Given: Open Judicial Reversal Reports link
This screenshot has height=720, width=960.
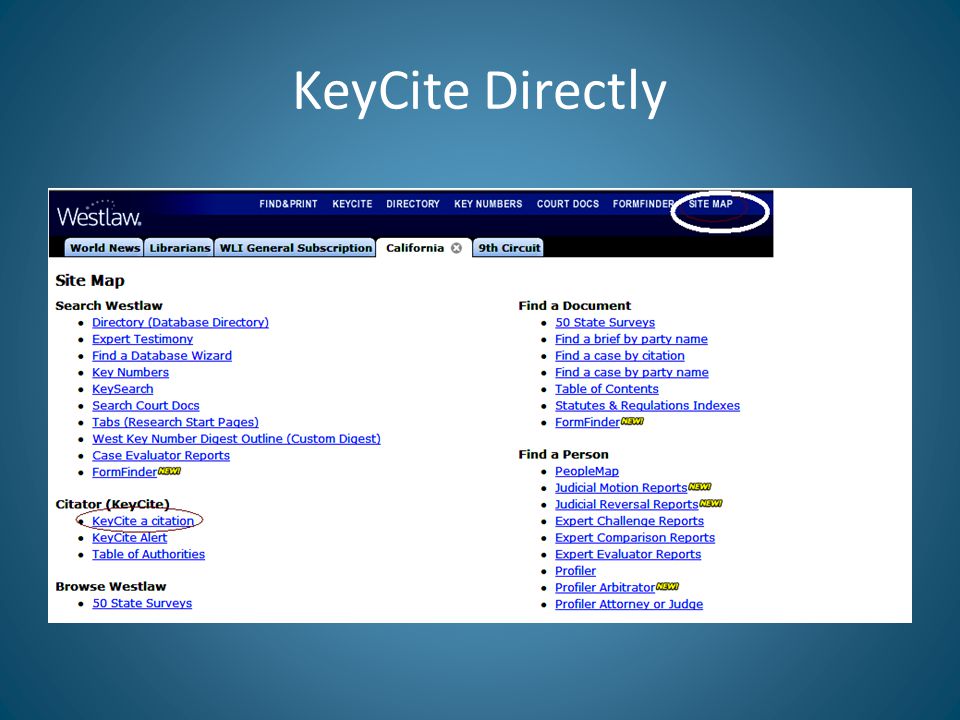Looking at the screenshot, I should [626, 504].
